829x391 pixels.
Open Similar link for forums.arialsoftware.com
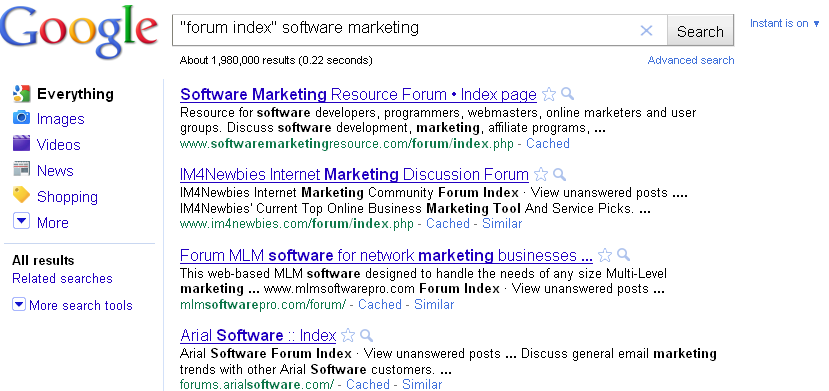(x=421, y=384)
